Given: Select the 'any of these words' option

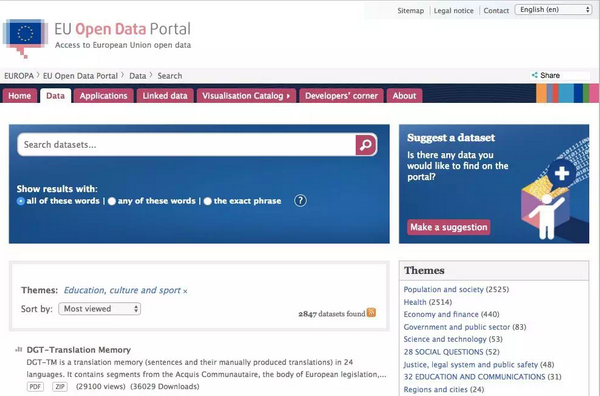Looking at the screenshot, I should click(112, 201).
